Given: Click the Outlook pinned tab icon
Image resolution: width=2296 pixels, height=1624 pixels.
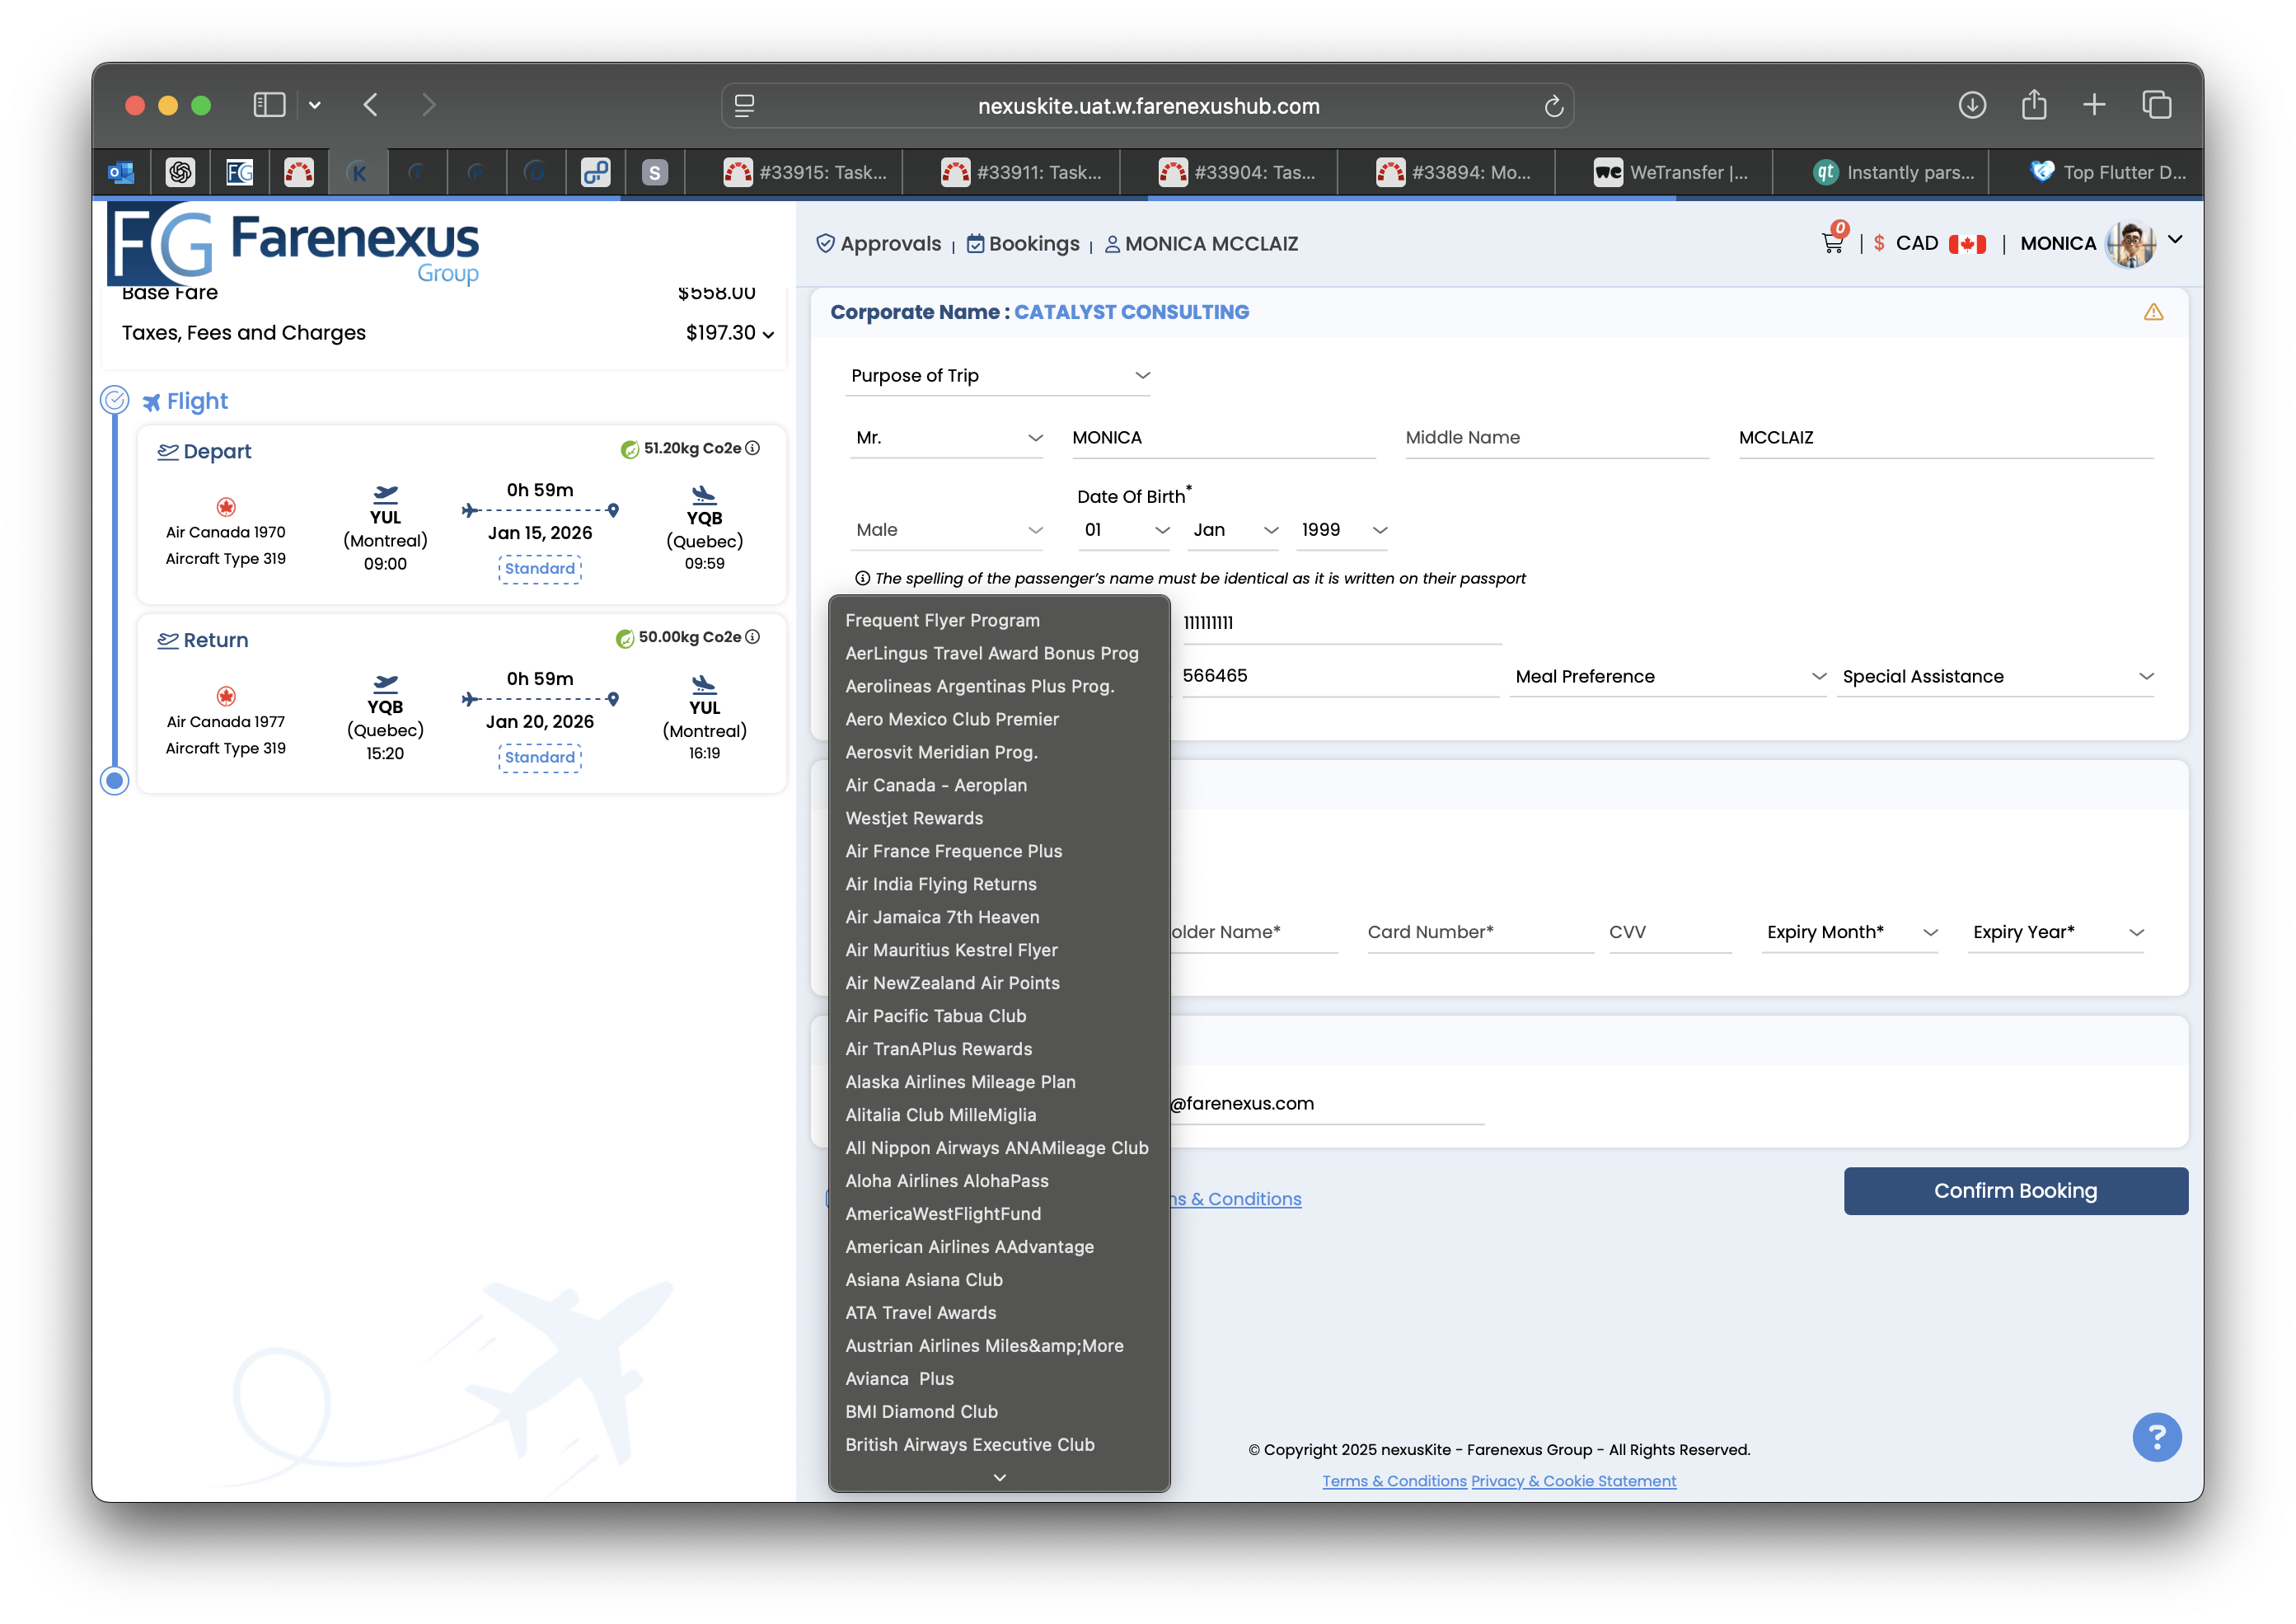Looking at the screenshot, I should point(121,172).
